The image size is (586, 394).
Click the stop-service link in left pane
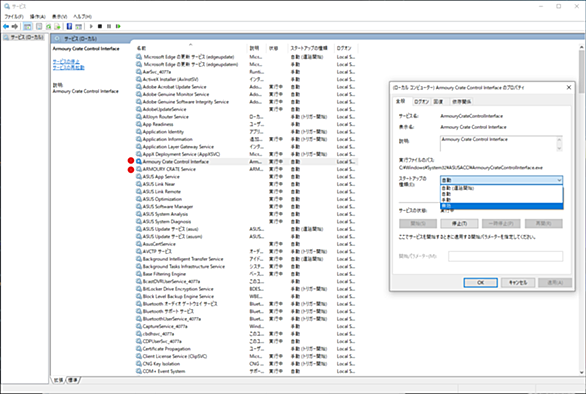(66, 62)
